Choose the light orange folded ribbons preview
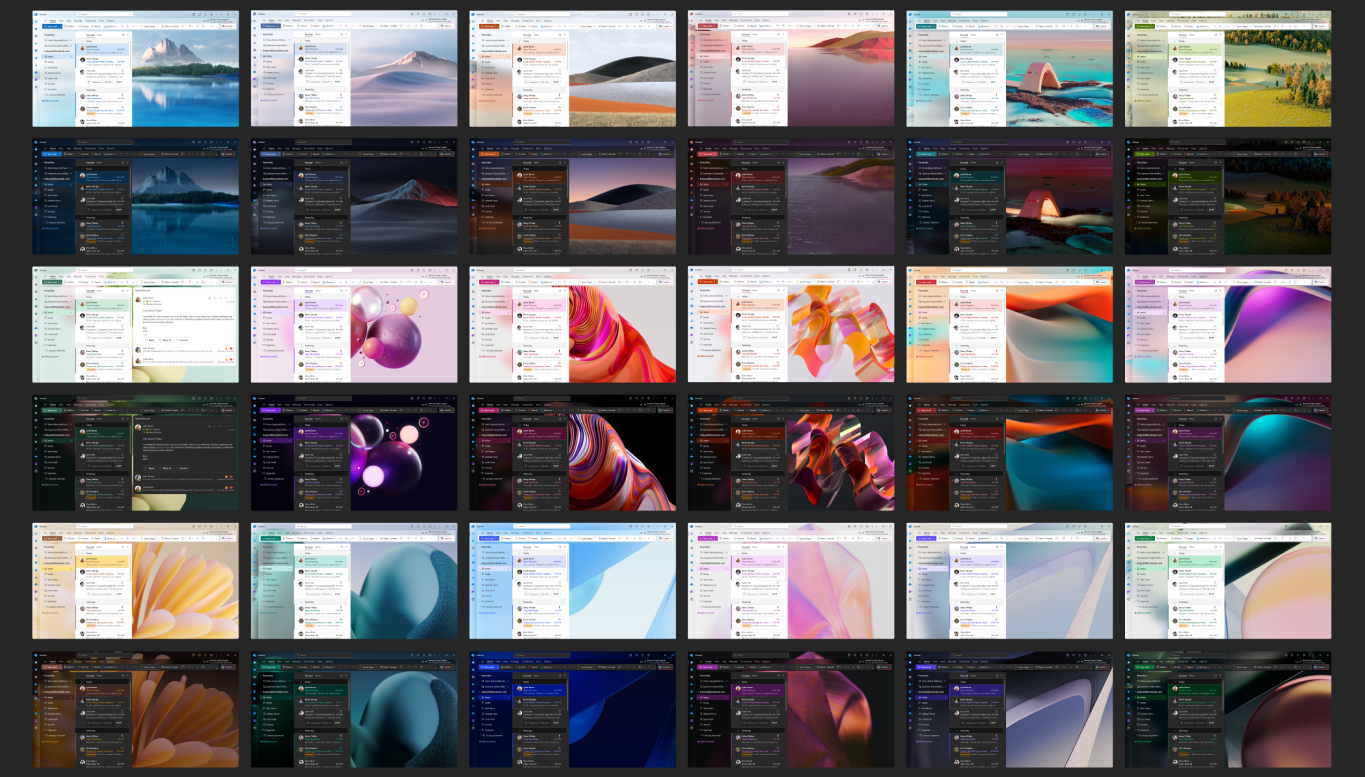Screen dimensions: 1365x777 (x=791, y=324)
